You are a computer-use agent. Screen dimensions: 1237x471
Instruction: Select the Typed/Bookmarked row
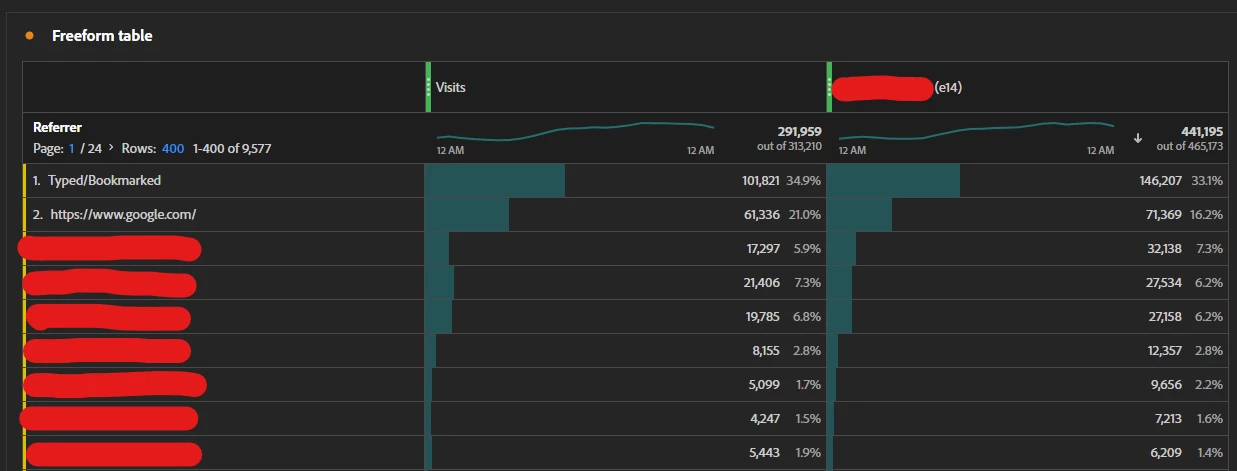tap(224, 181)
